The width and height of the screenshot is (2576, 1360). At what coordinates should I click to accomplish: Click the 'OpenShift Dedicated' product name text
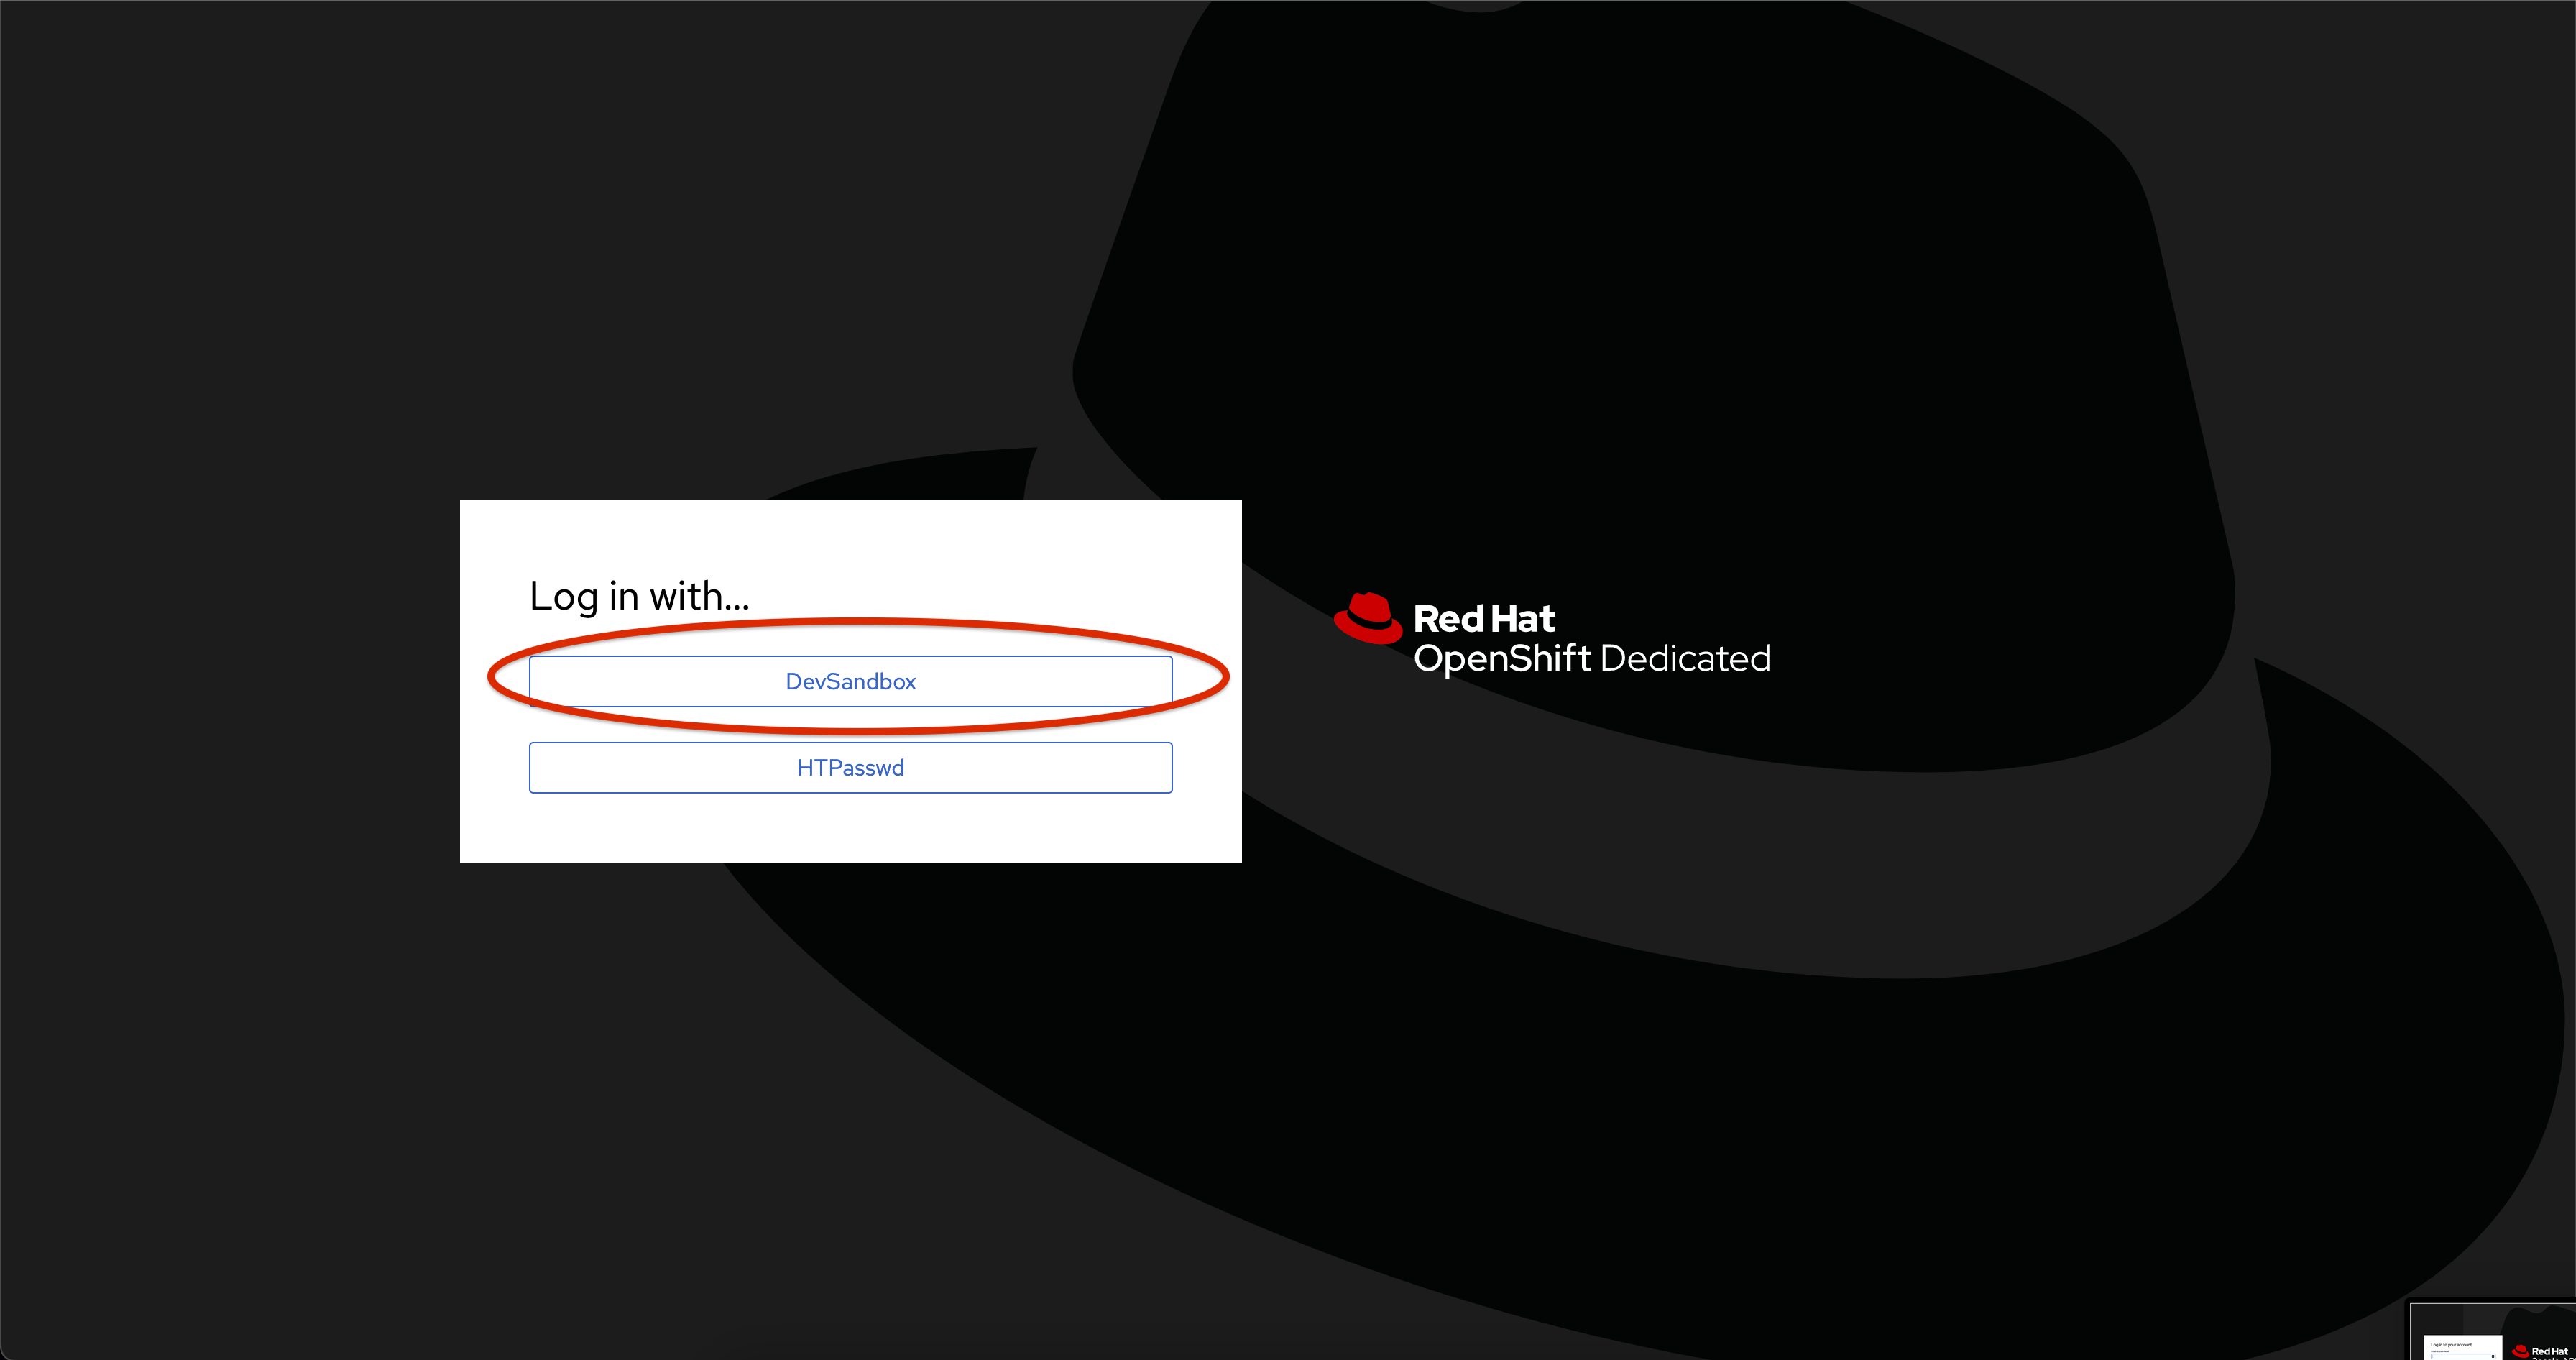click(x=1591, y=658)
